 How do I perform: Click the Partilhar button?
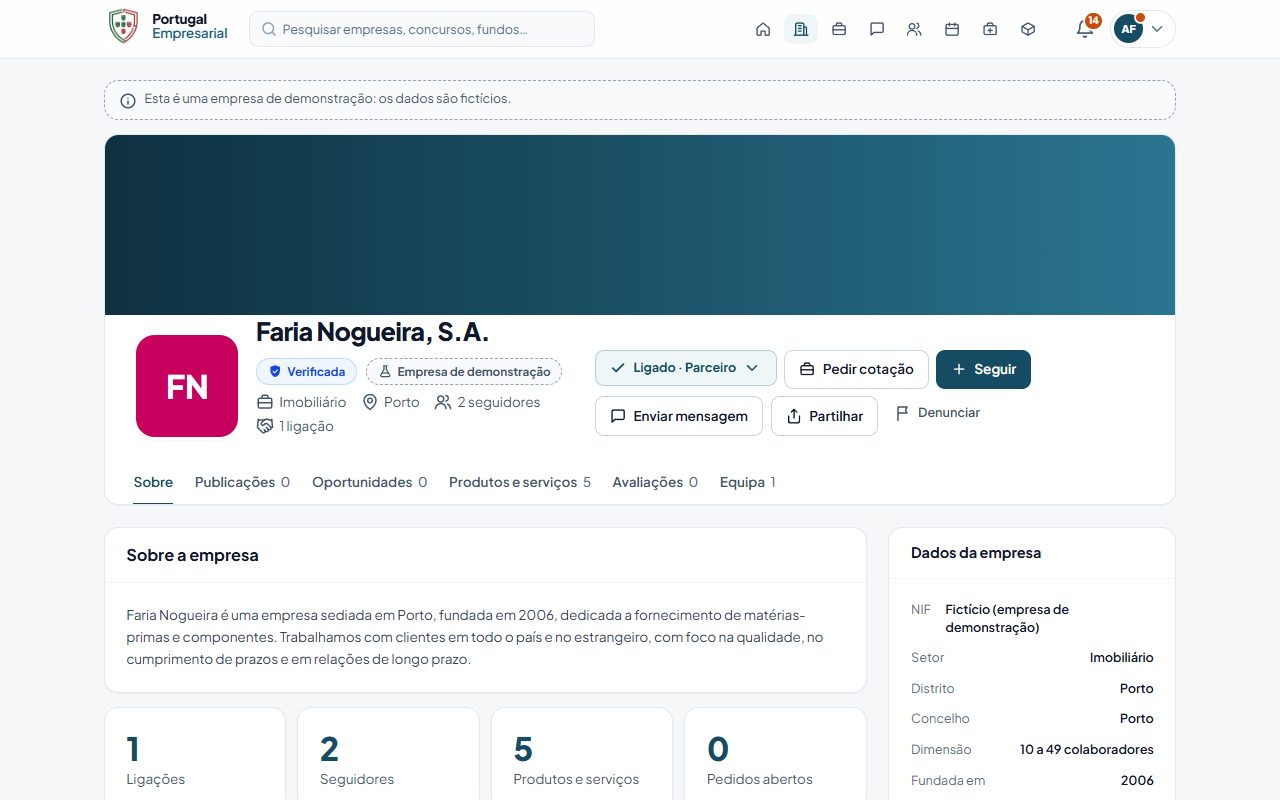[824, 416]
